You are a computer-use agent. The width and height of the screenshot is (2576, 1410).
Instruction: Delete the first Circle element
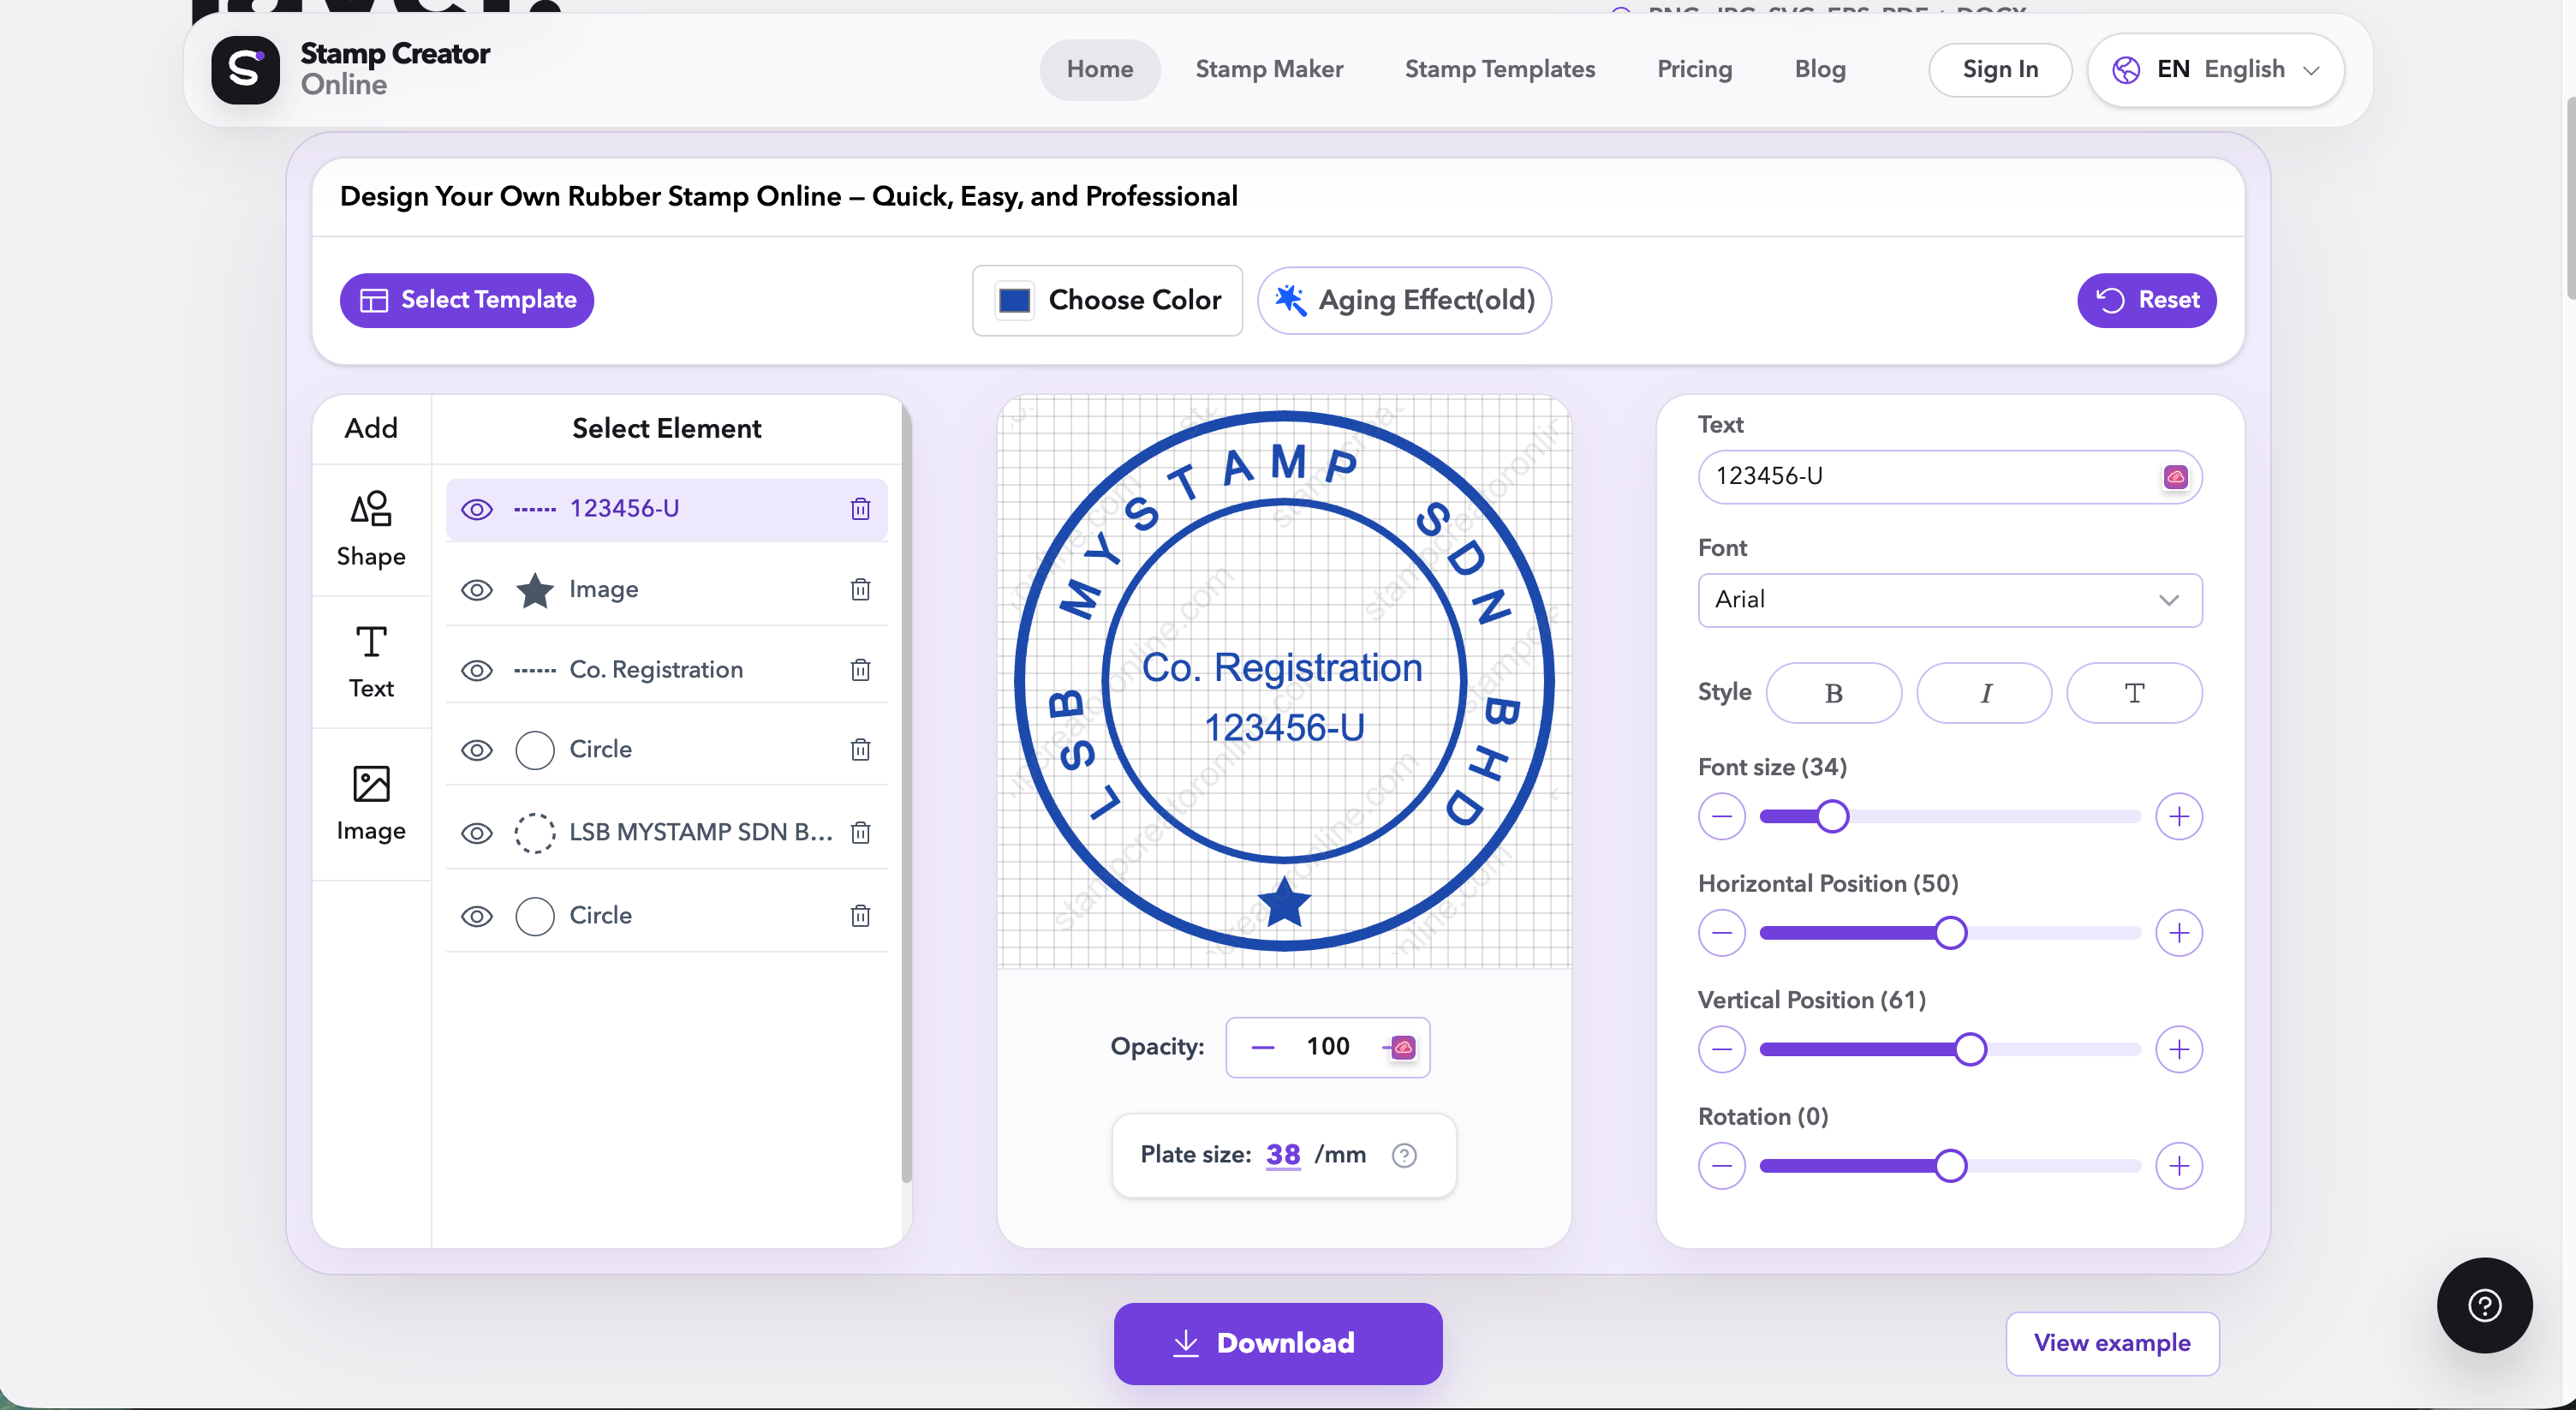[860, 749]
